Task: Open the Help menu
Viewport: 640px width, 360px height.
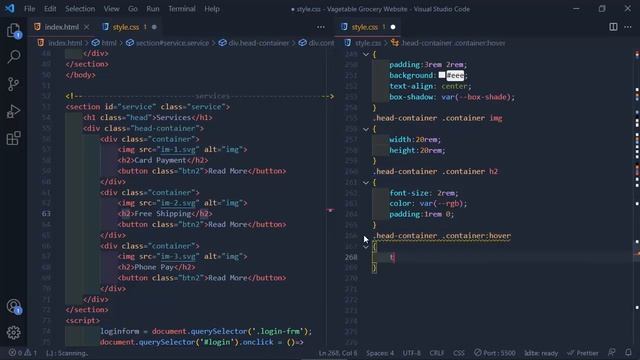Action: pyautogui.click(x=212, y=9)
